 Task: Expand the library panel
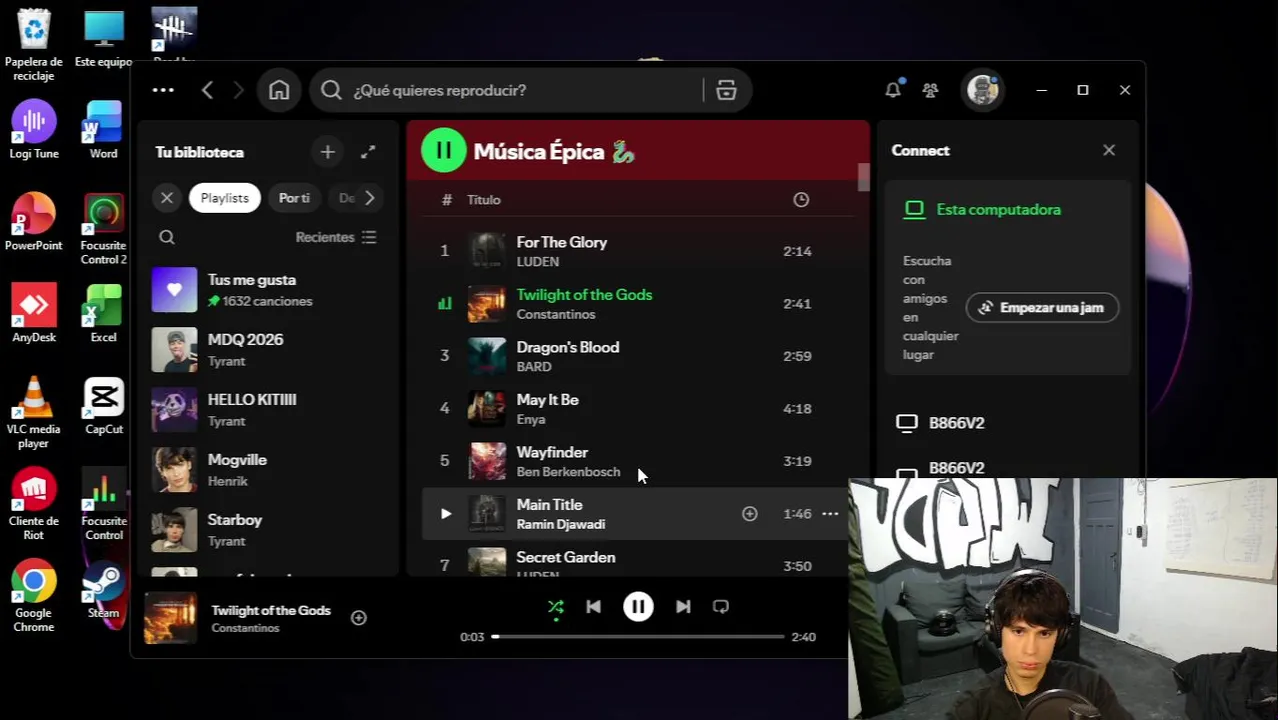[x=368, y=152]
